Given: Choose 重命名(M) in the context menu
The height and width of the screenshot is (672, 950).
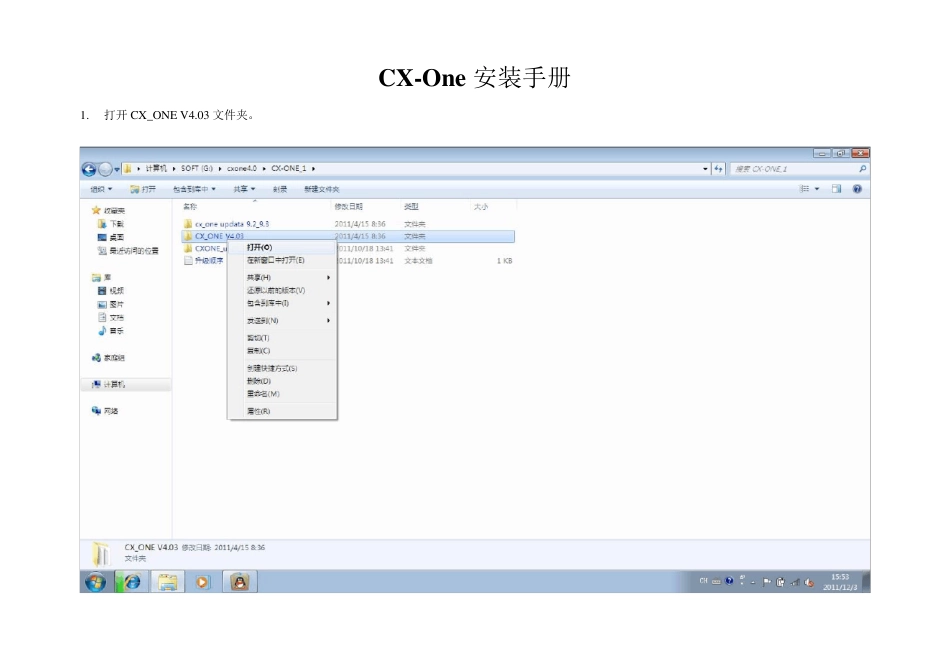Looking at the screenshot, I should [x=282, y=394].
